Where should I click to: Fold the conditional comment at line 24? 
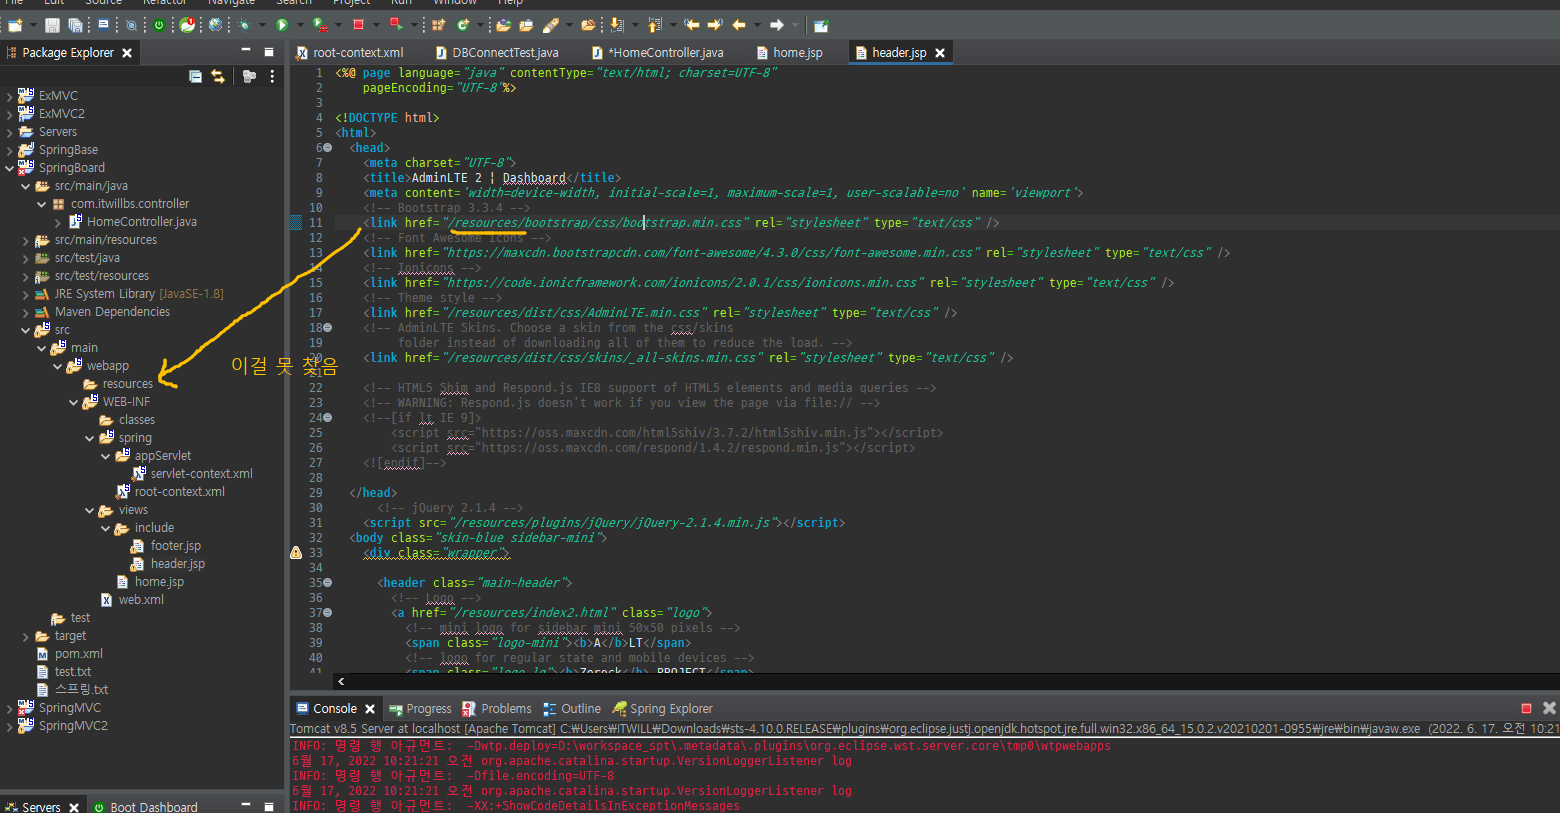(328, 418)
